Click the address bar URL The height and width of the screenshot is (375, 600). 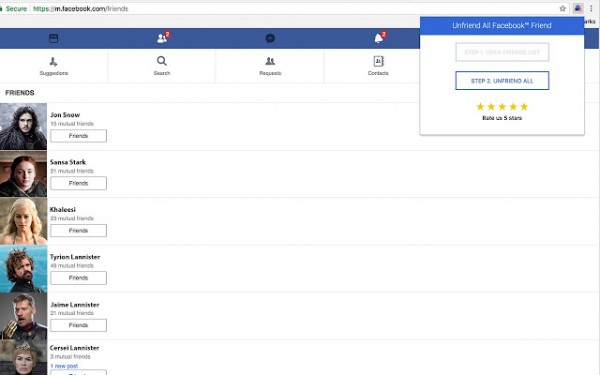(x=80, y=8)
